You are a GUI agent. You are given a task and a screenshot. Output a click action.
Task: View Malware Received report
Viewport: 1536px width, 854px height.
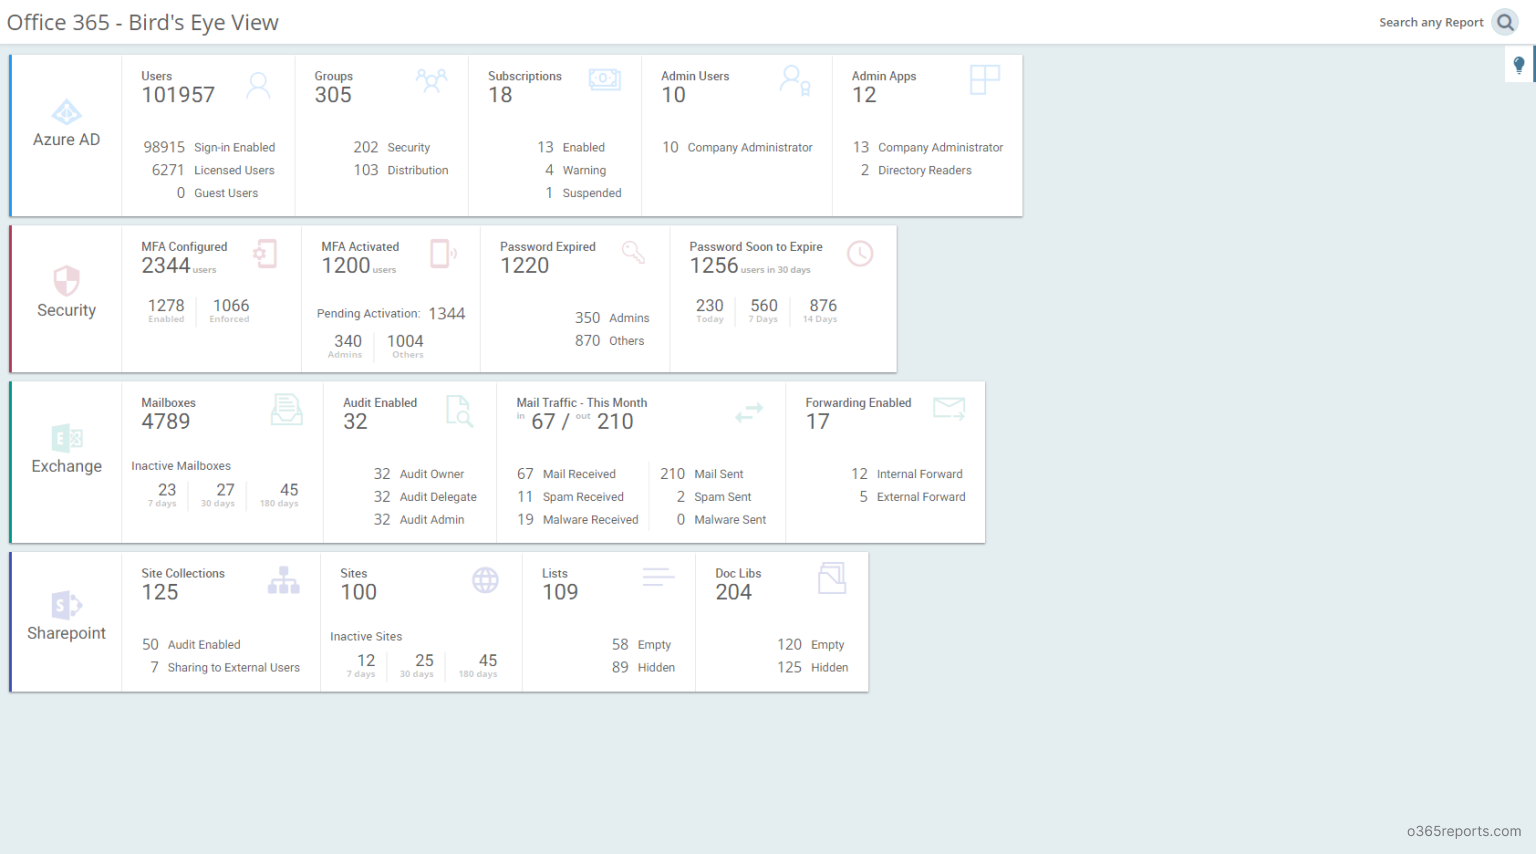pos(578,520)
